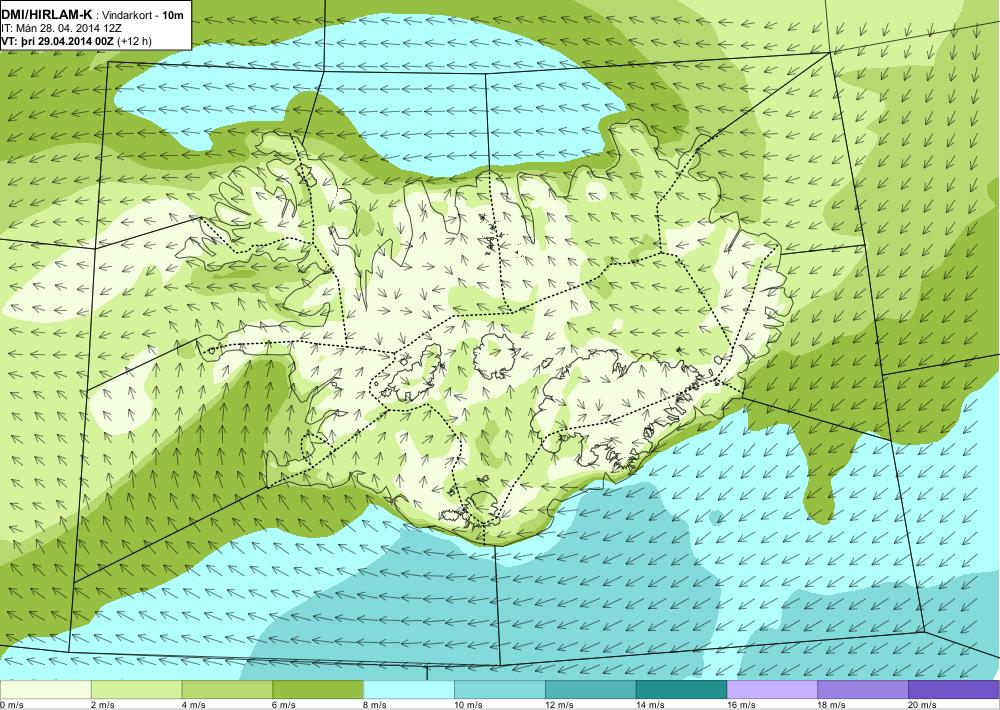The width and height of the screenshot is (1000, 710).
Task: Click the "8 m/s" legend label
Action: (x=376, y=705)
